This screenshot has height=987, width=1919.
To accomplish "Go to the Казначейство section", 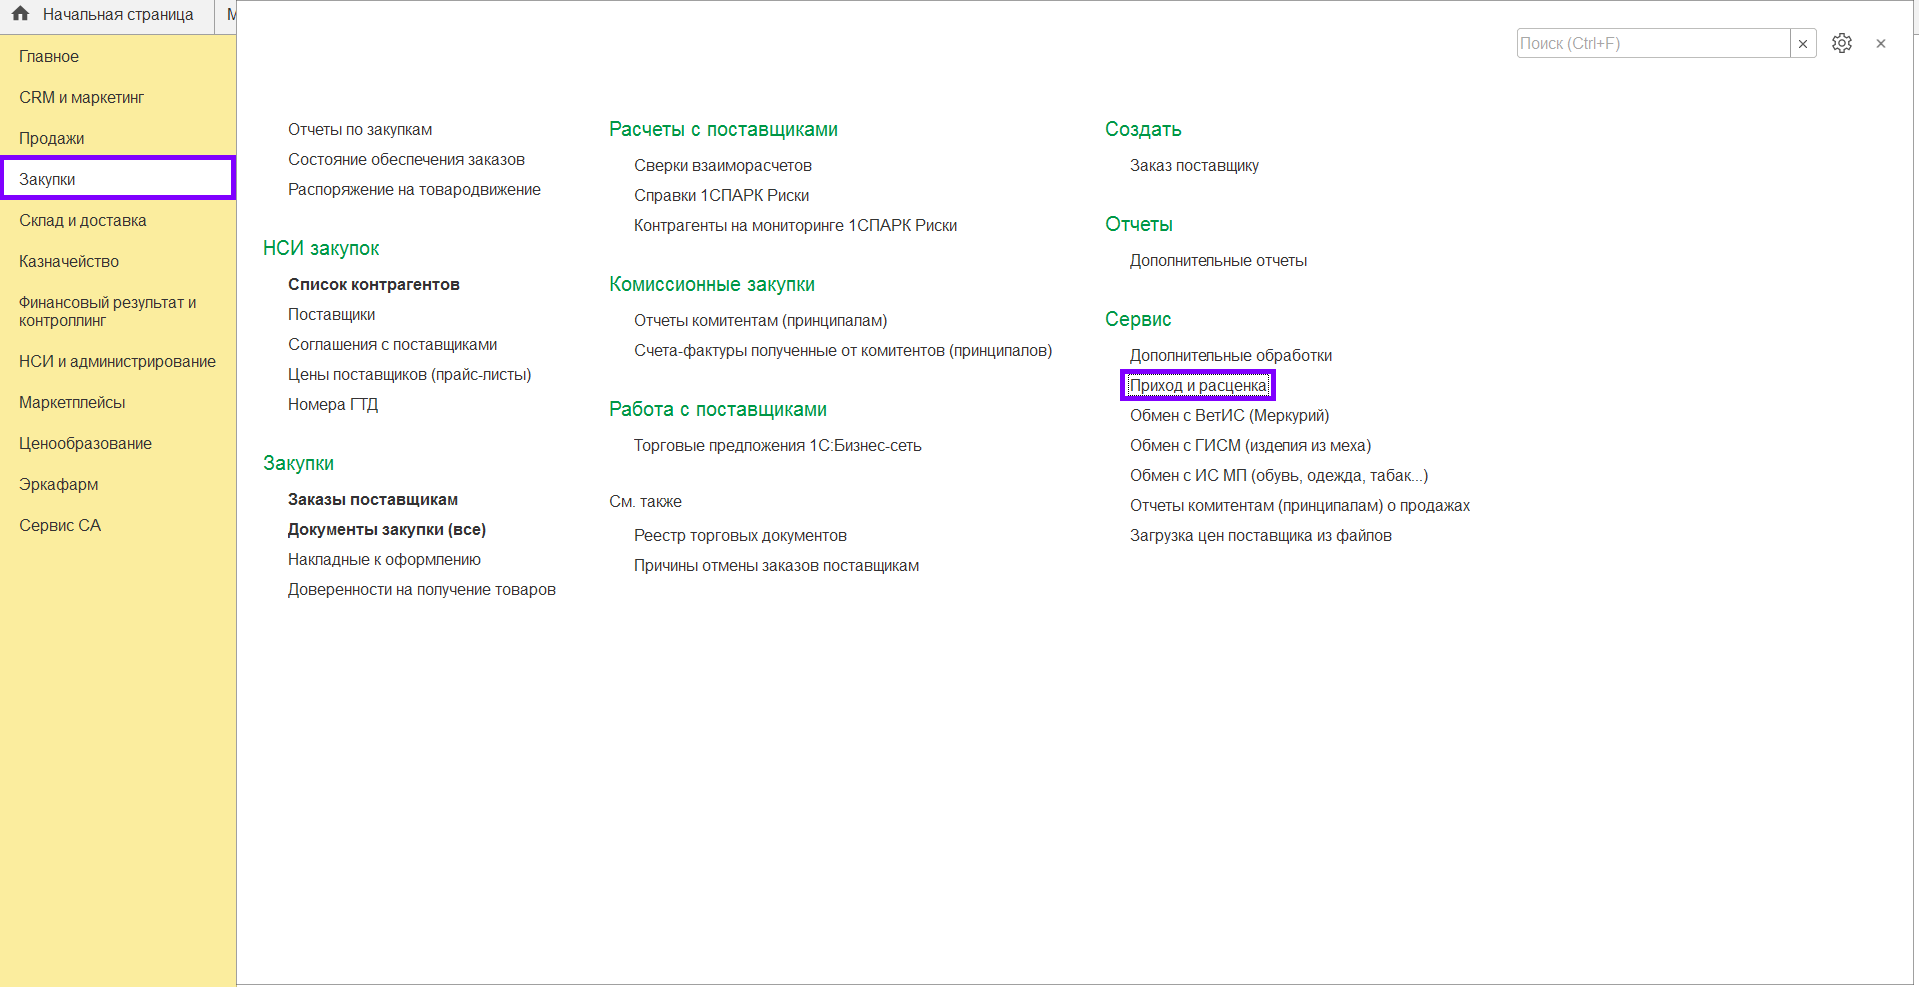I will pos(69,262).
